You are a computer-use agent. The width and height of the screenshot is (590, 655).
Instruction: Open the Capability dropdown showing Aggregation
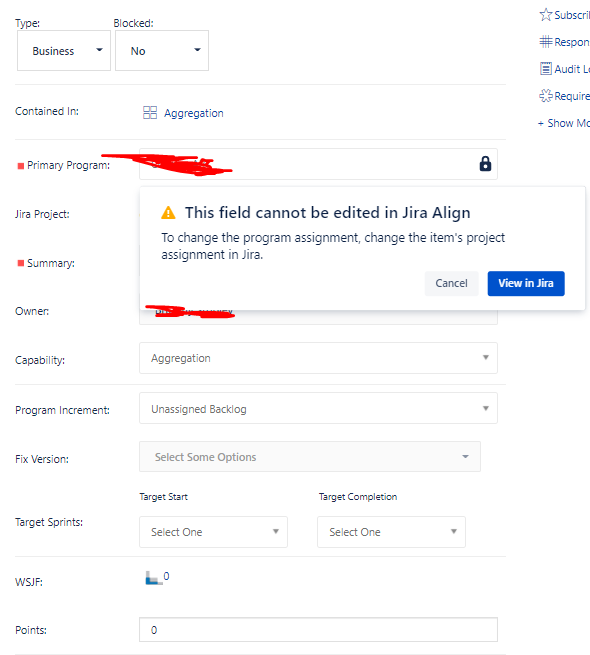click(x=318, y=358)
